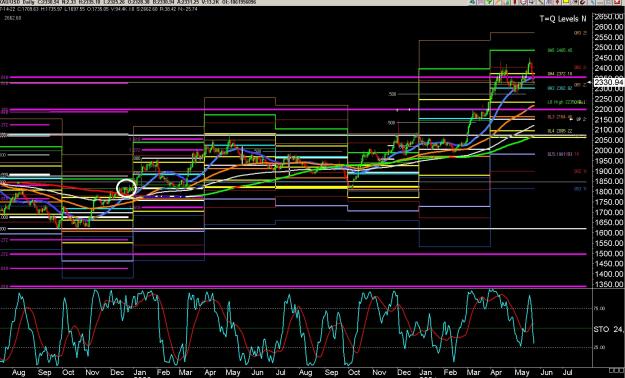Click the rightmost Jun label on time axis
The width and height of the screenshot is (625, 378).
(546, 373)
